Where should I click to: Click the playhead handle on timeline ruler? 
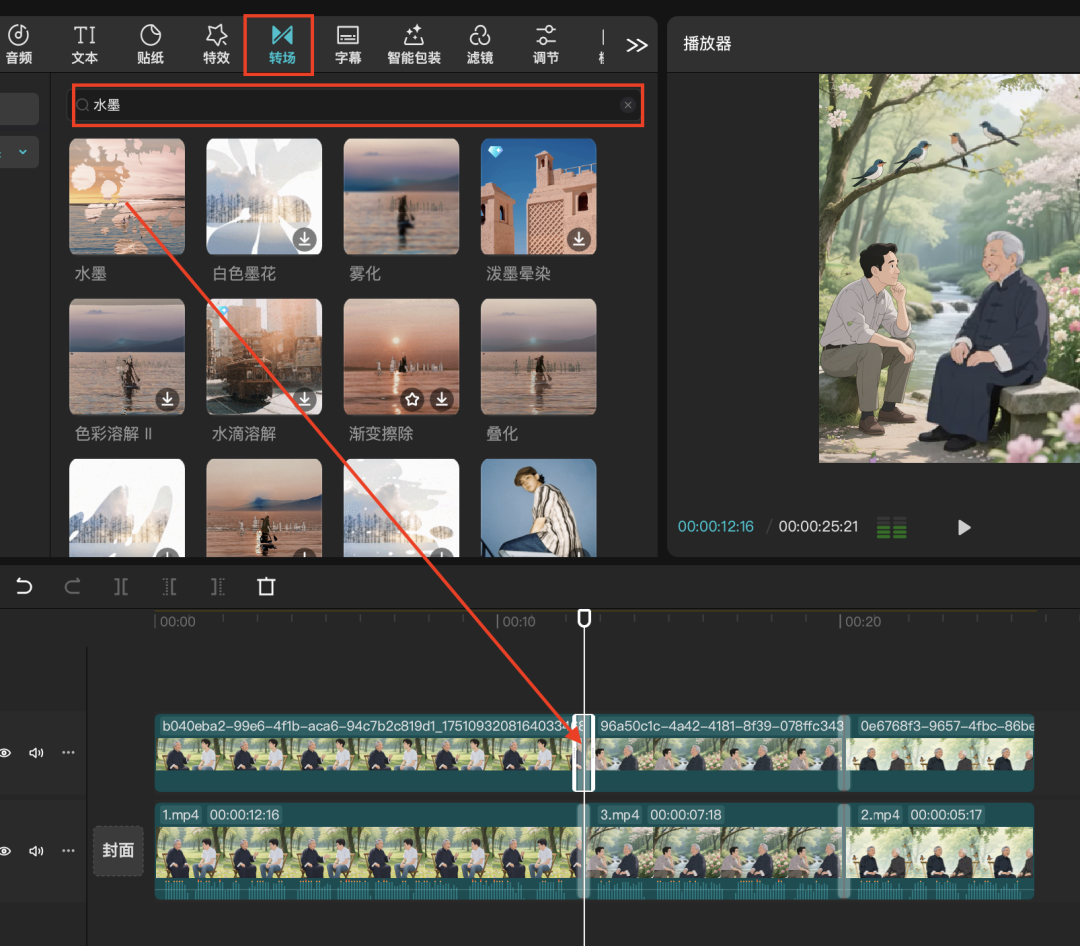pyautogui.click(x=585, y=619)
